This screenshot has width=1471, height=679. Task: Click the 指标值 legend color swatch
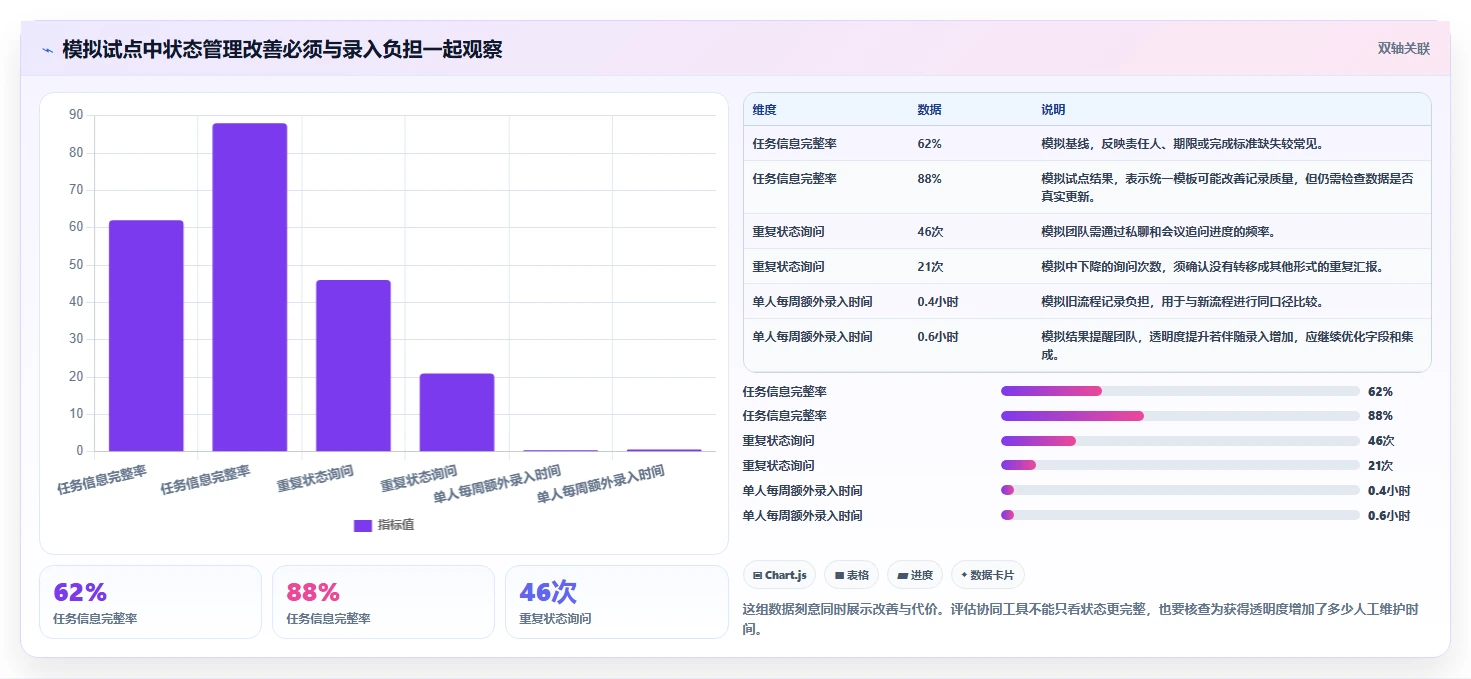point(363,525)
